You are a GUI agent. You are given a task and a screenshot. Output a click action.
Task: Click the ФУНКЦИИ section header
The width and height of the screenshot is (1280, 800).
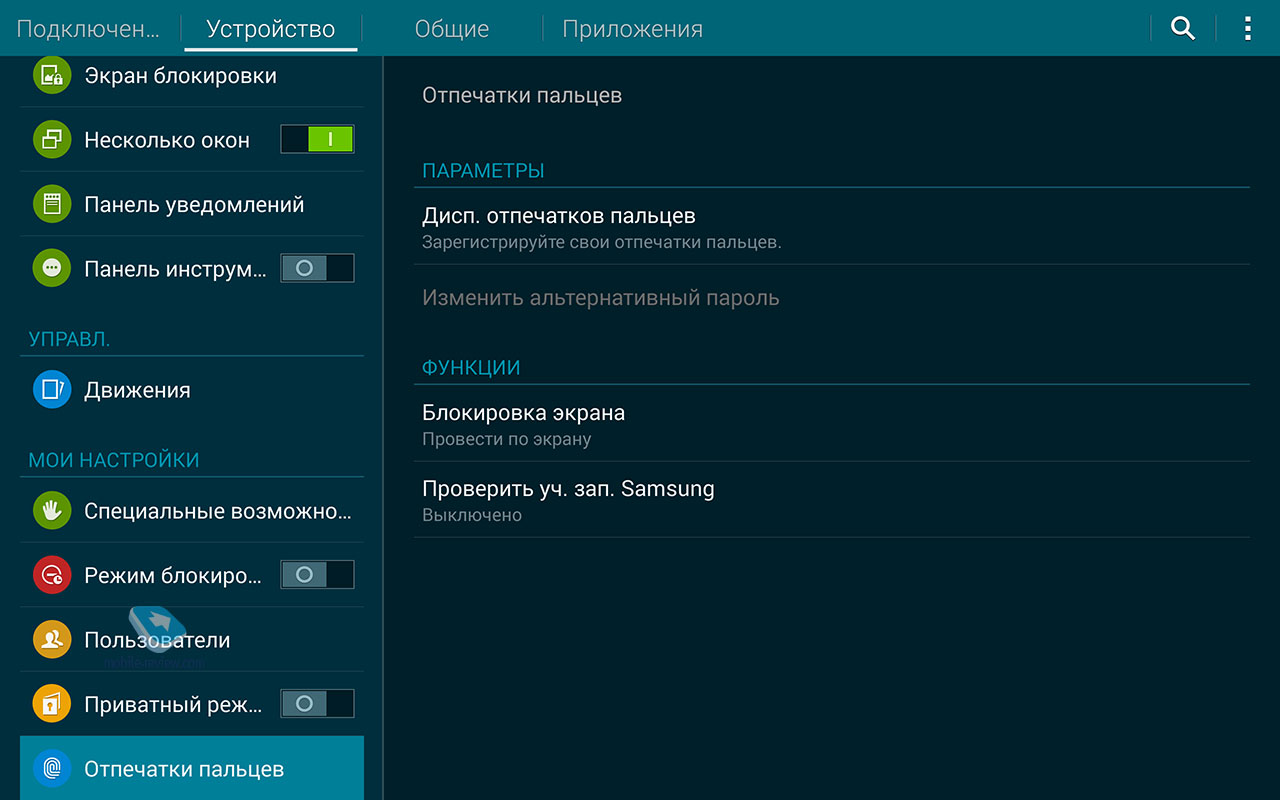471,368
